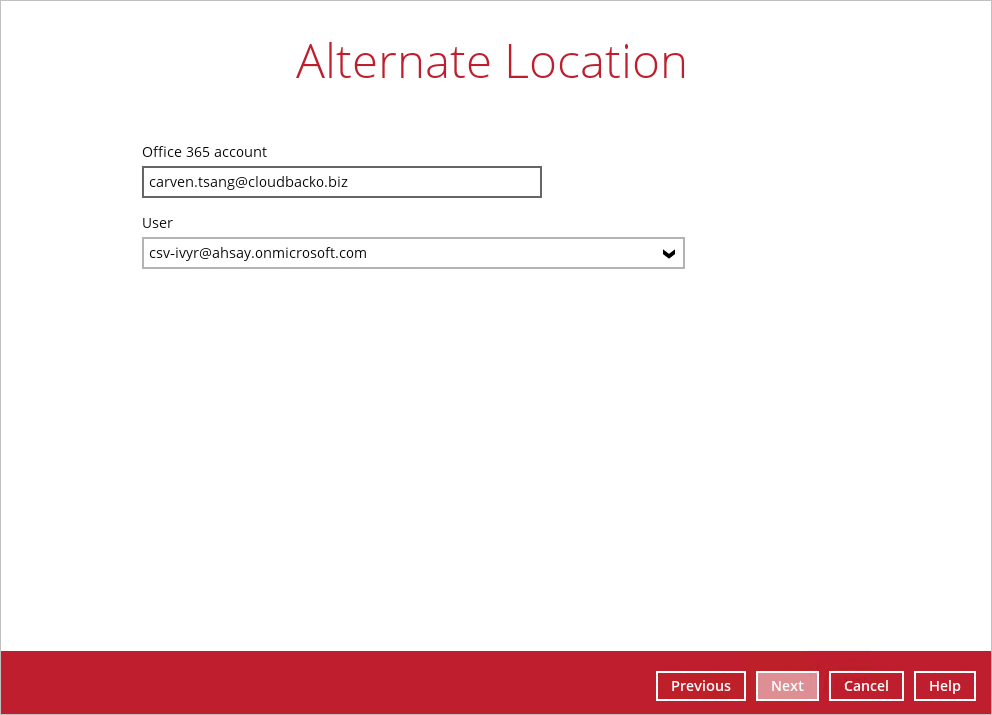Click the word "Alternate" in the title
This screenshot has height=715, width=992.
[x=393, y=62]
